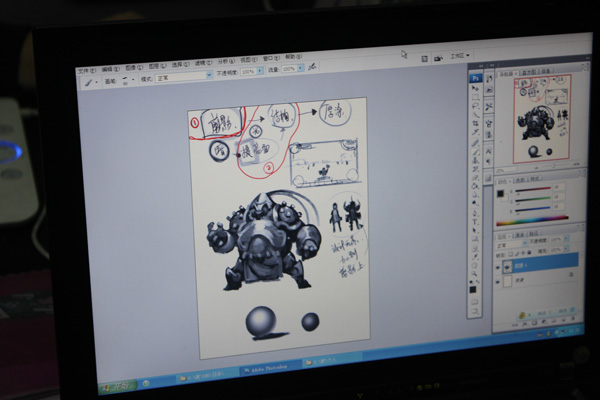Select the Dodge tool
The height and width of the screenshot is (400, 600).
(475, 203)
